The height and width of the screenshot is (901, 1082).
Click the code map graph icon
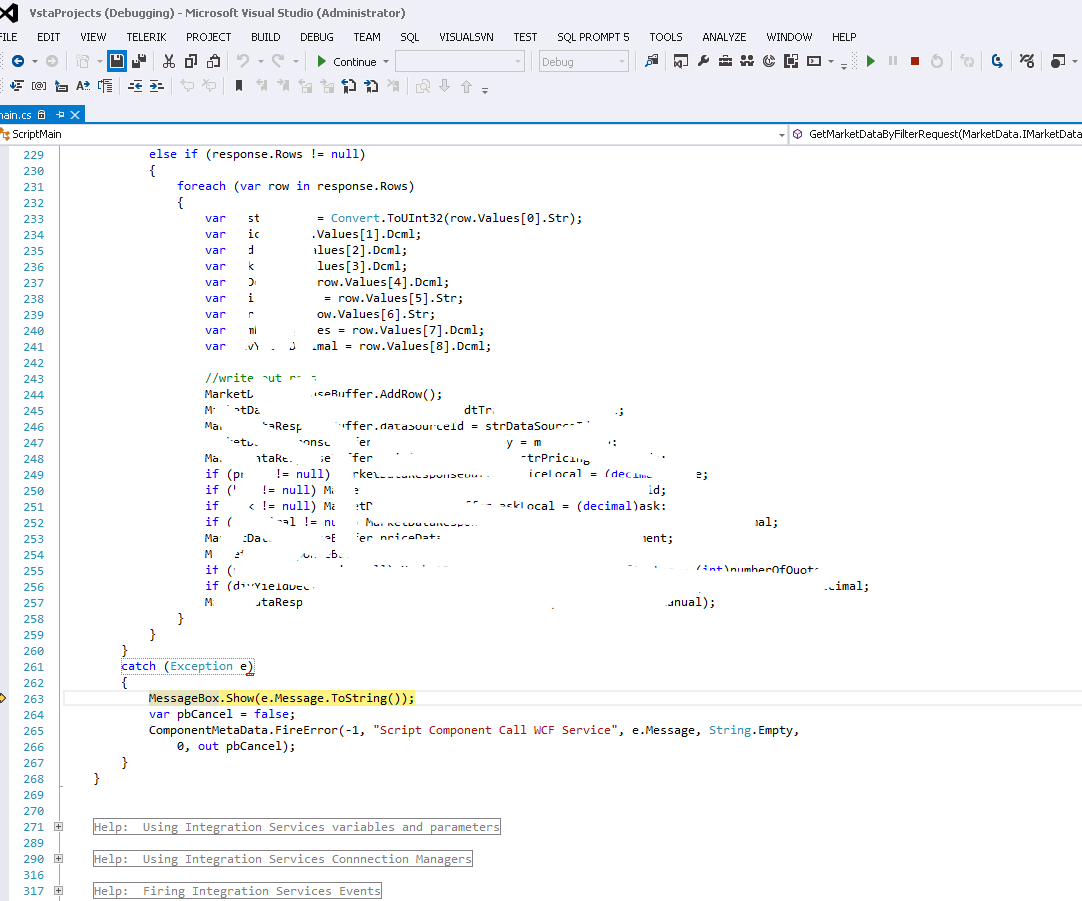click(1027, 61)
